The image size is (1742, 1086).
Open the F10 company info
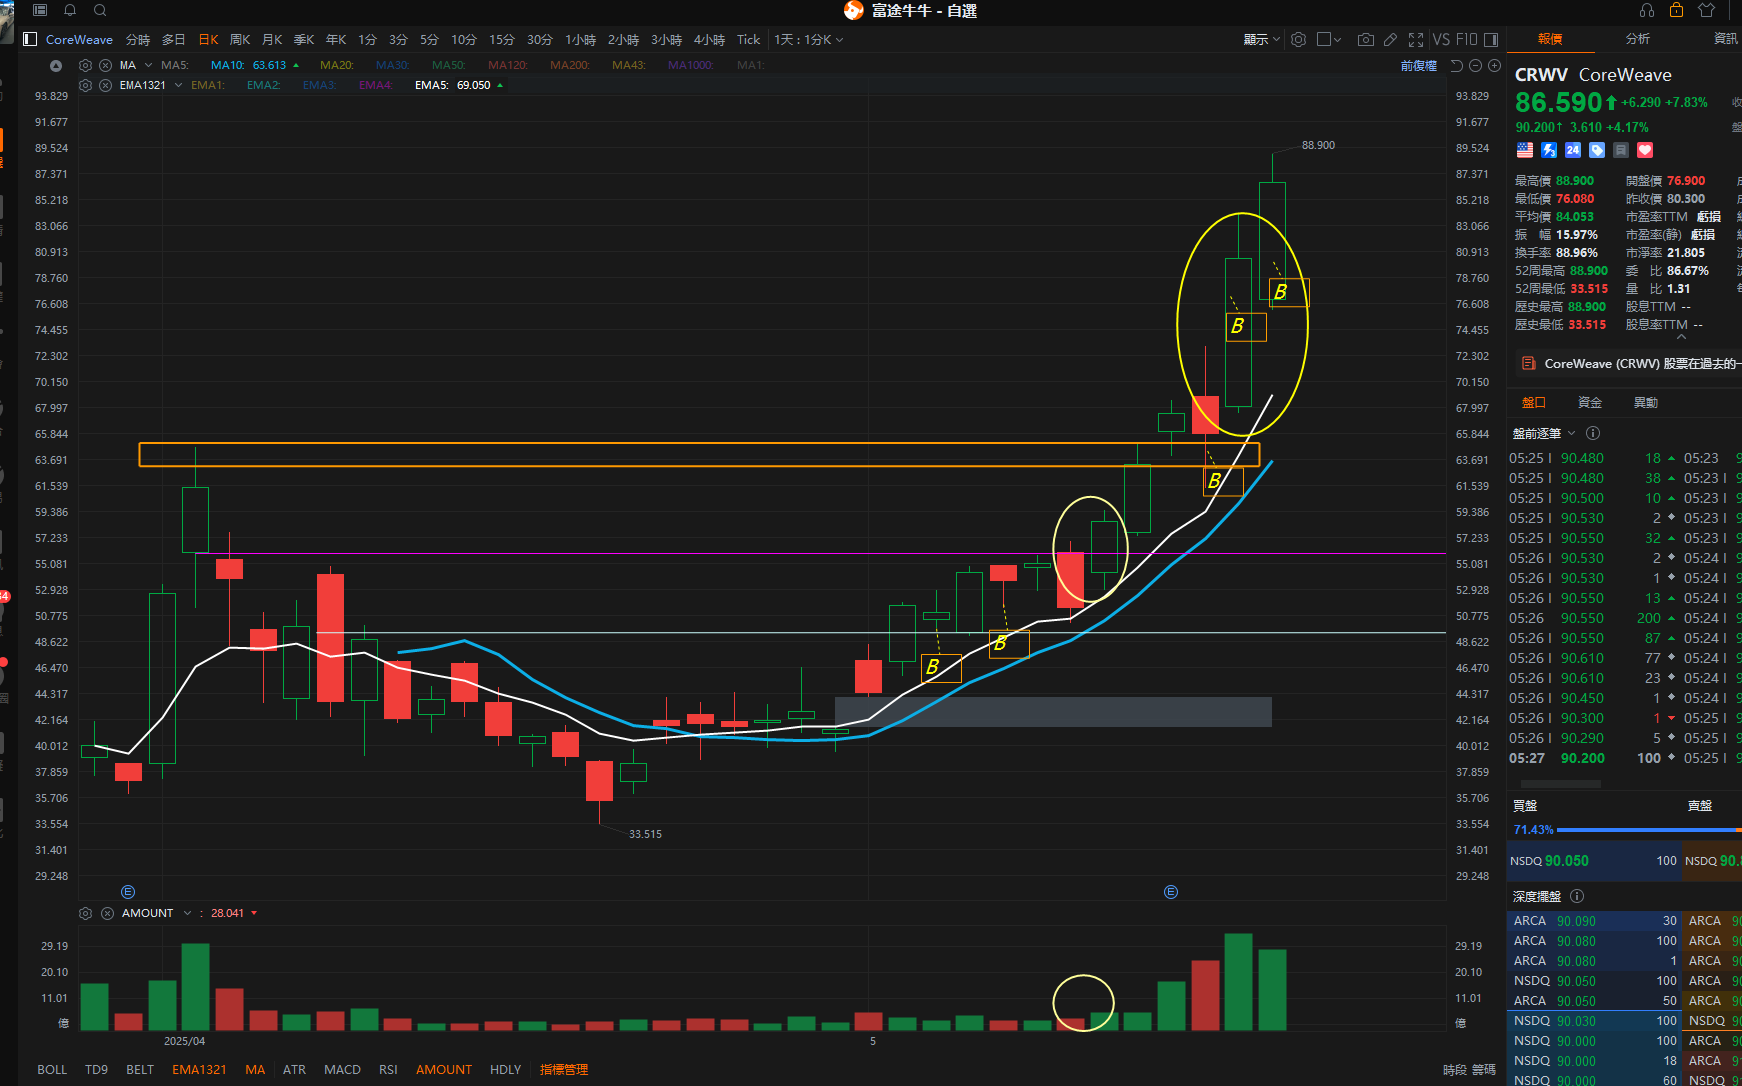pos(1467,40)
